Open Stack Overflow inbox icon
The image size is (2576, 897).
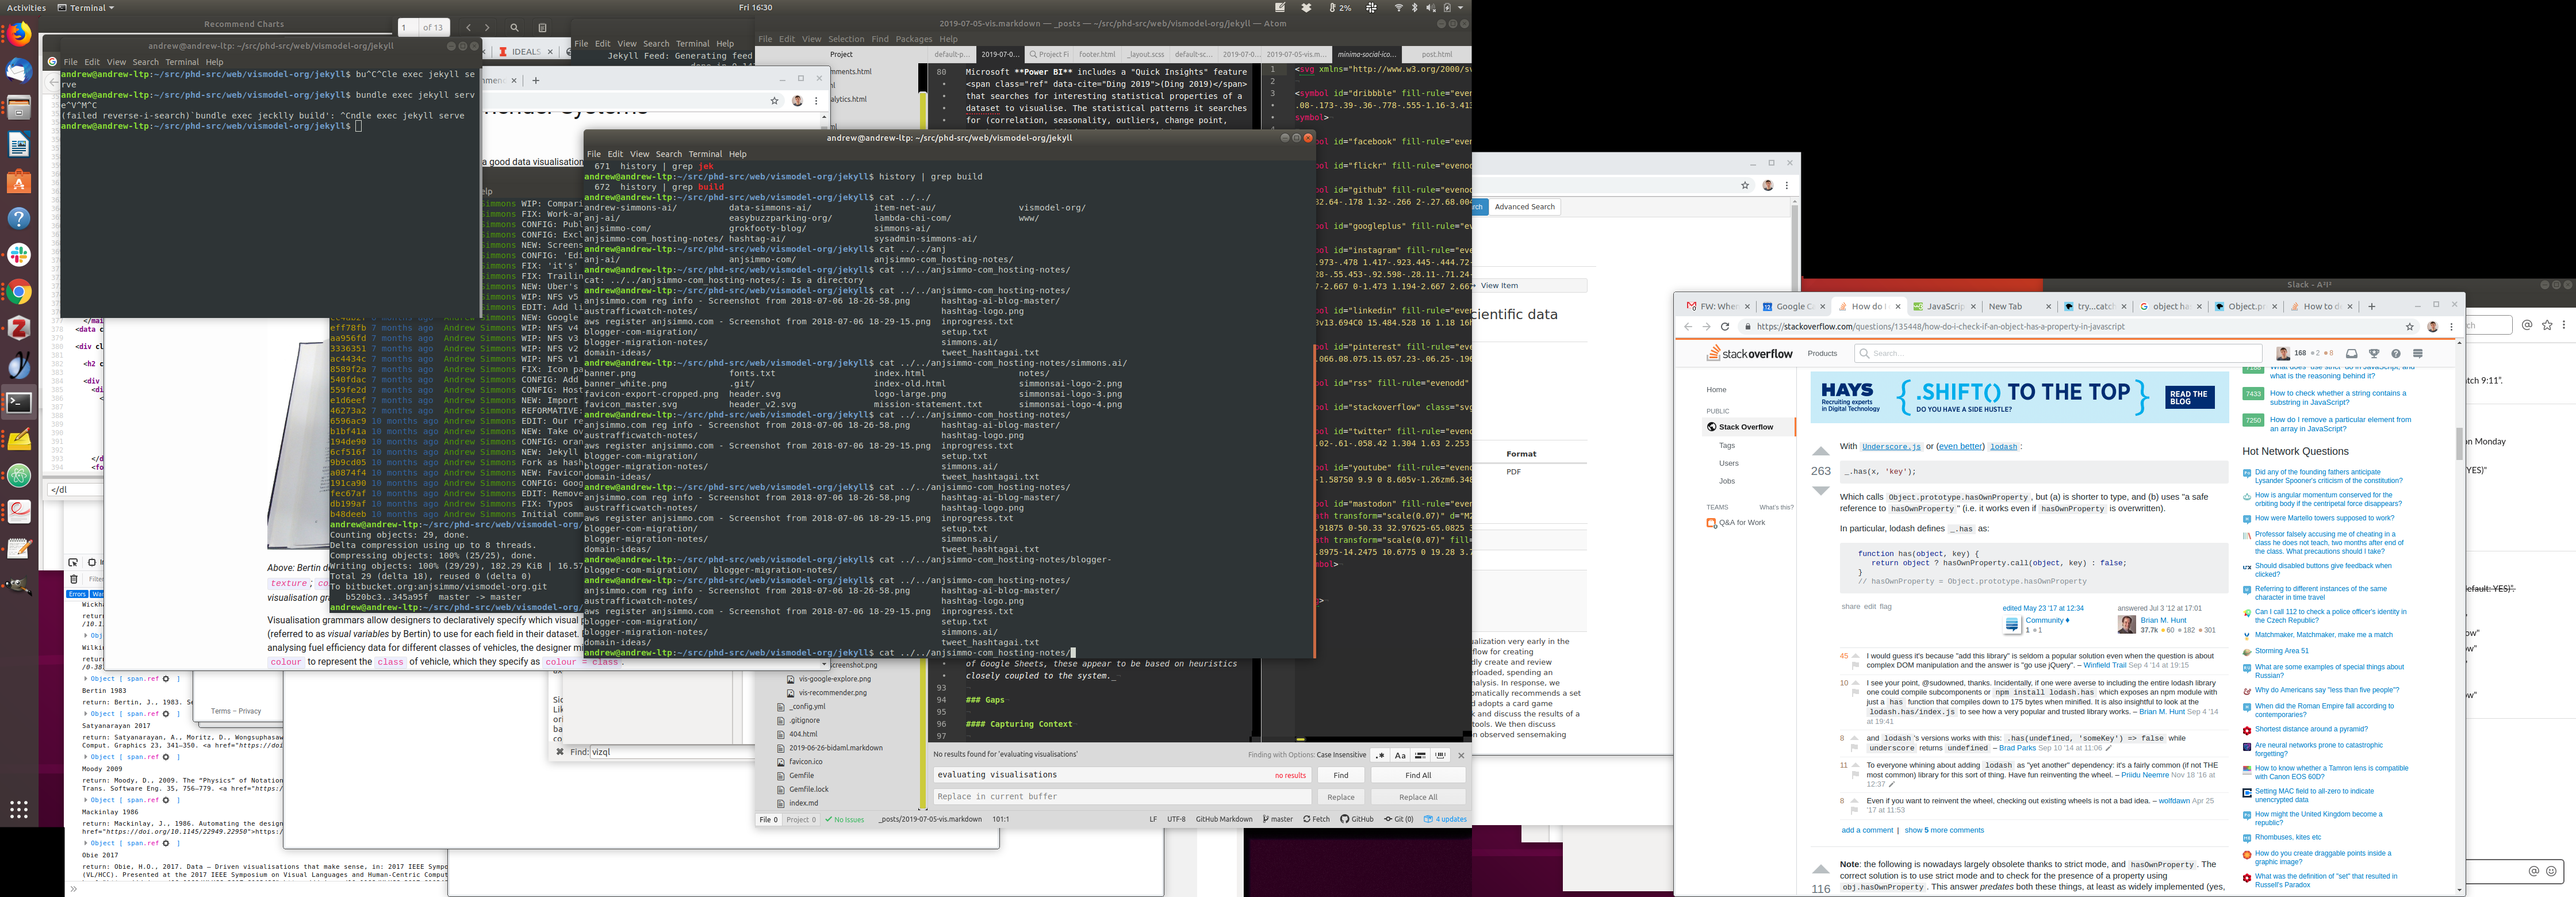2351,353
